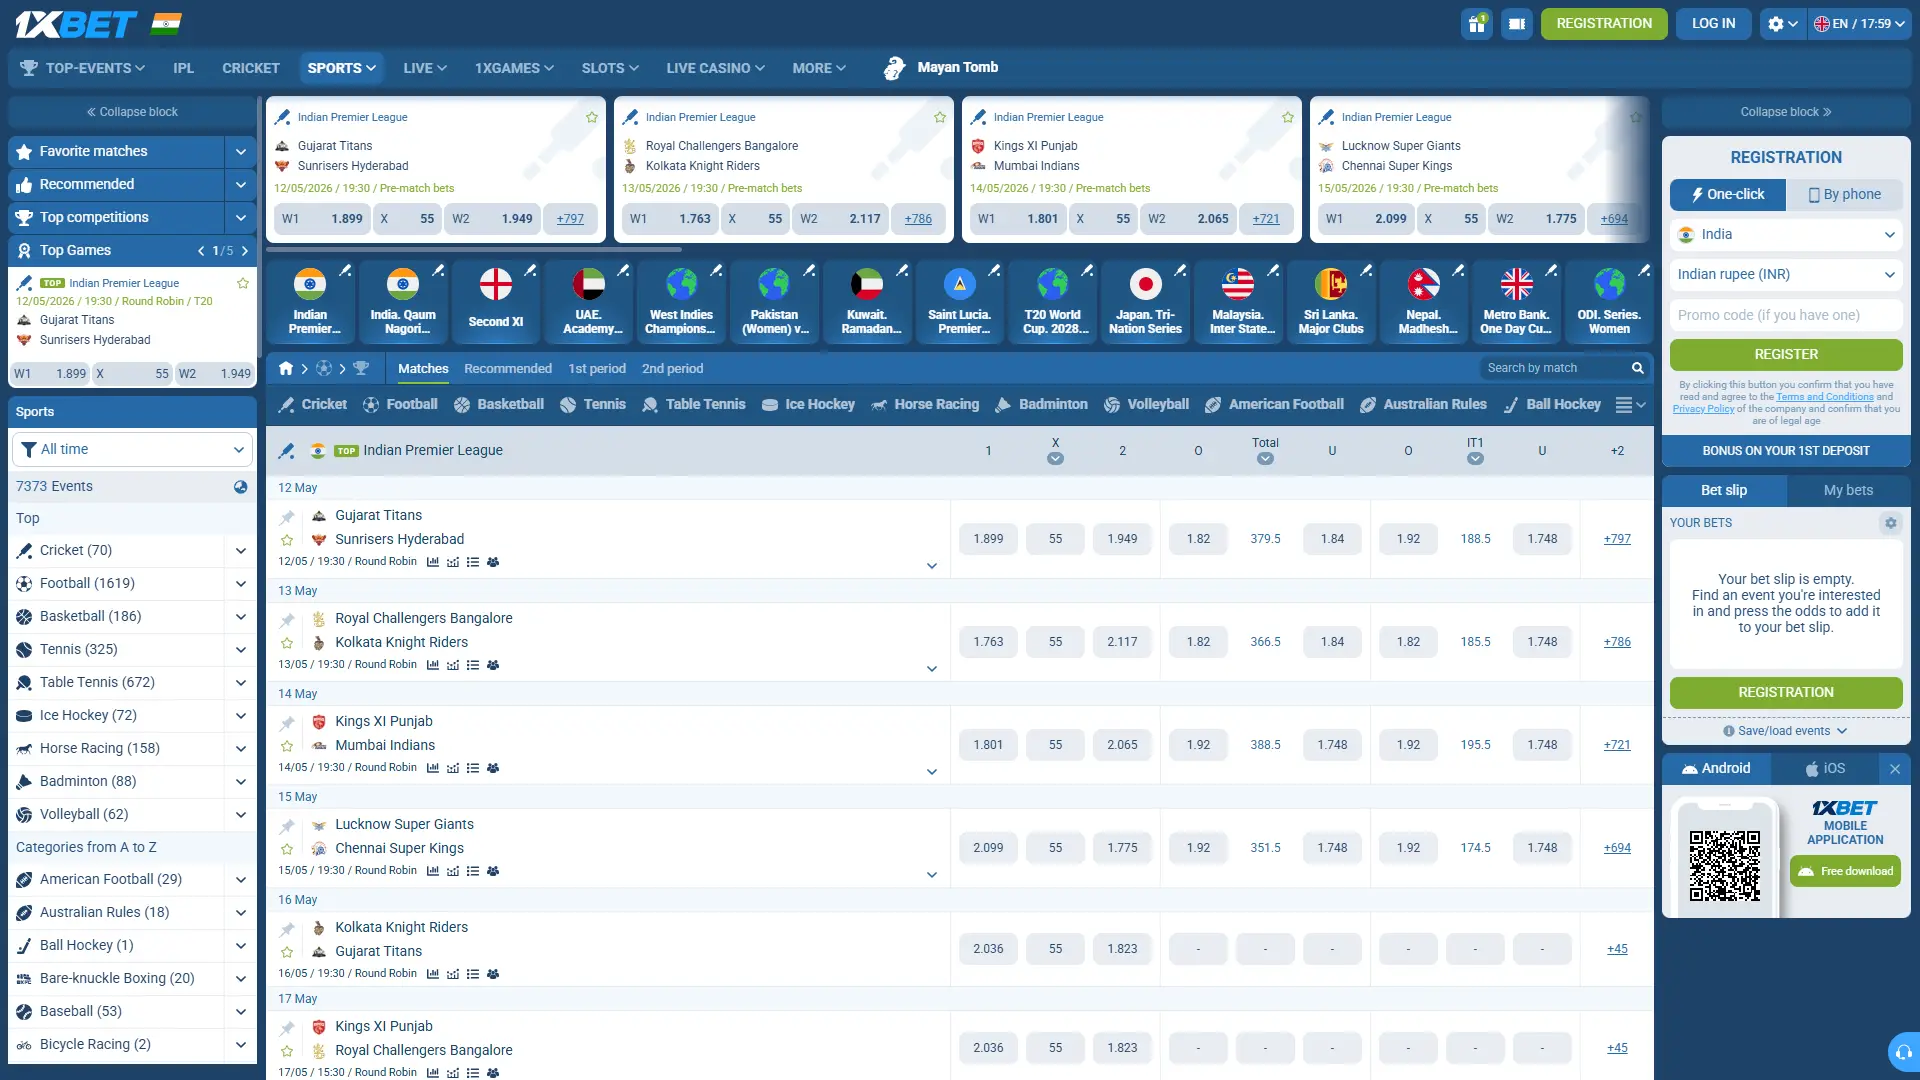The width and height of the screenshot is (1920, 1080).
Task: Open the Japan Tri-Nation Series tile
Action: coord(1145,302)
